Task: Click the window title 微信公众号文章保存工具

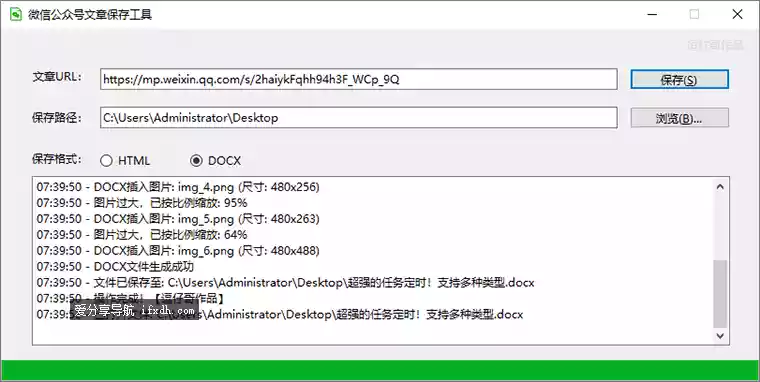Action: pos(90,15)
